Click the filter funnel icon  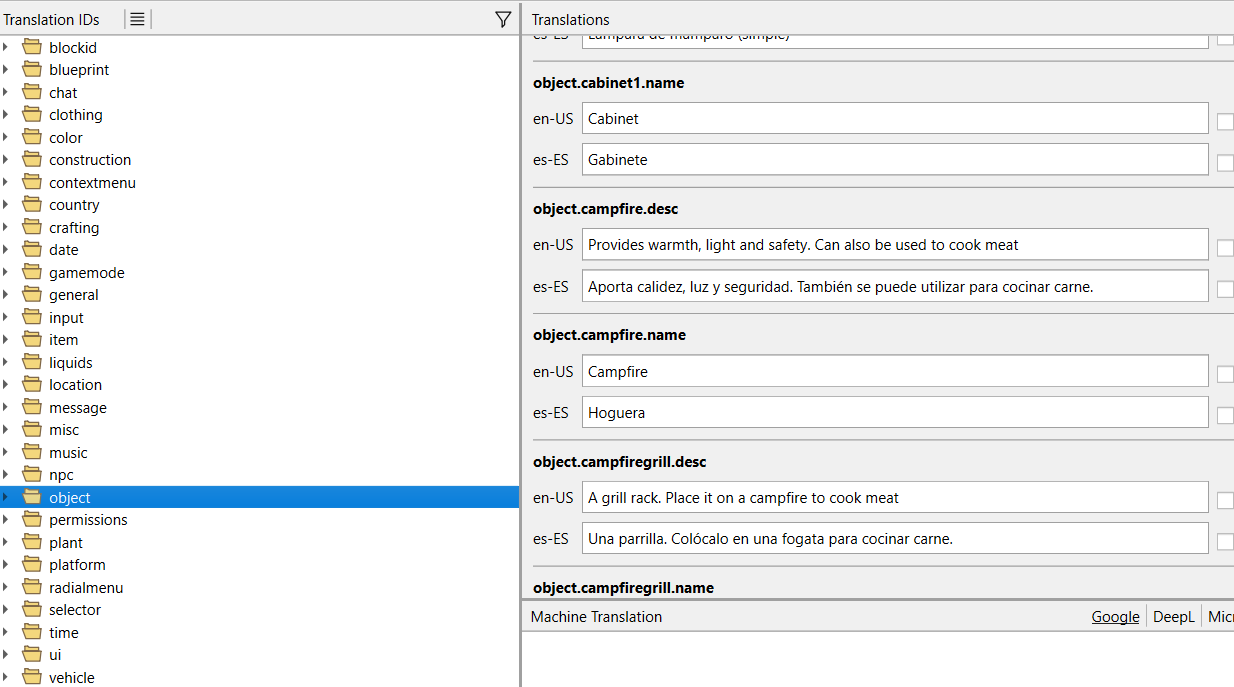pos(503,19)
